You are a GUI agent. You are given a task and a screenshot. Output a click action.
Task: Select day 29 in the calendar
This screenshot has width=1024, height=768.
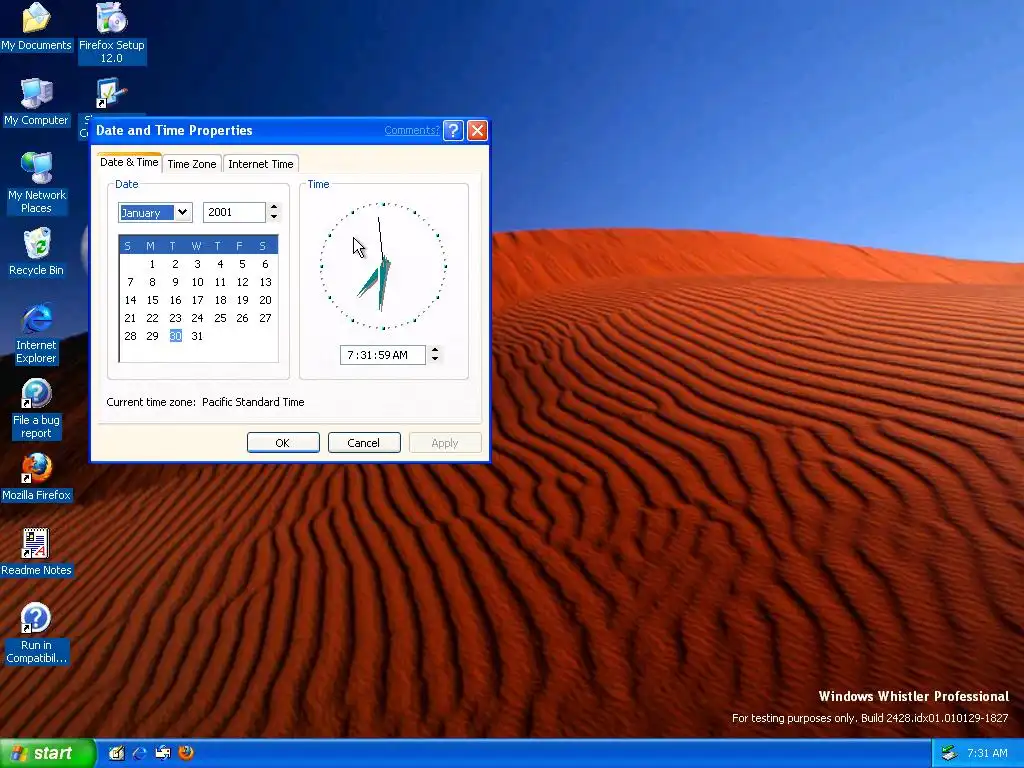tap(152, 336)
